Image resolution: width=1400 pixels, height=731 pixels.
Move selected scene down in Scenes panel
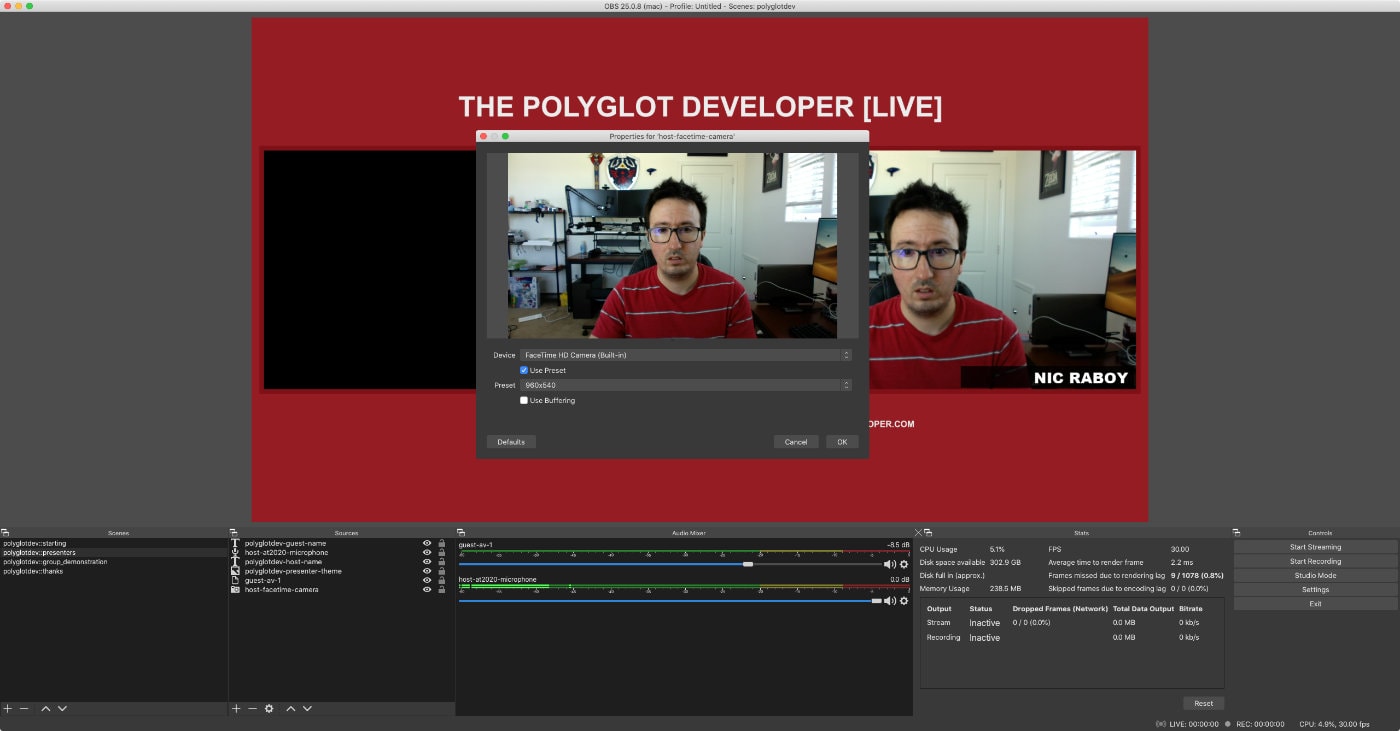tap(62, 708)
